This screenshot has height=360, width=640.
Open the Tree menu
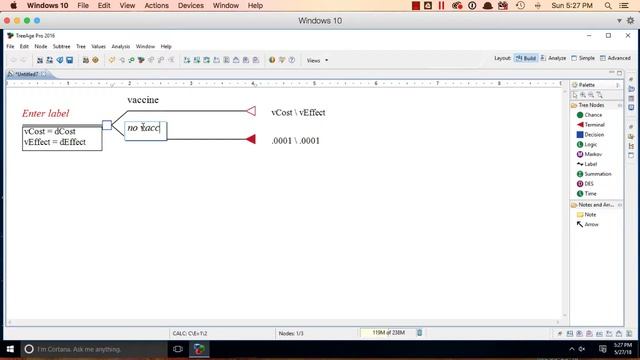click(81, 47)
